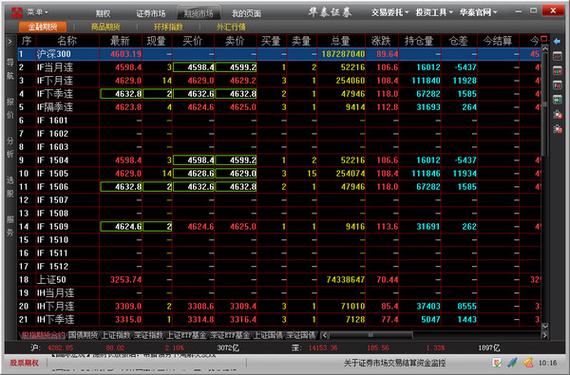
Task: Click the 关于证券市场交易结算资金监控 notice
Action: tap(395, 363)
